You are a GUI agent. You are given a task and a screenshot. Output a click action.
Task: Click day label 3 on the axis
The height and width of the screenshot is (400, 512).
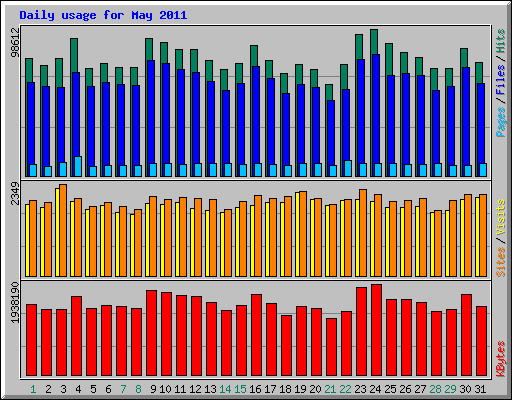(x=63, y=389)
